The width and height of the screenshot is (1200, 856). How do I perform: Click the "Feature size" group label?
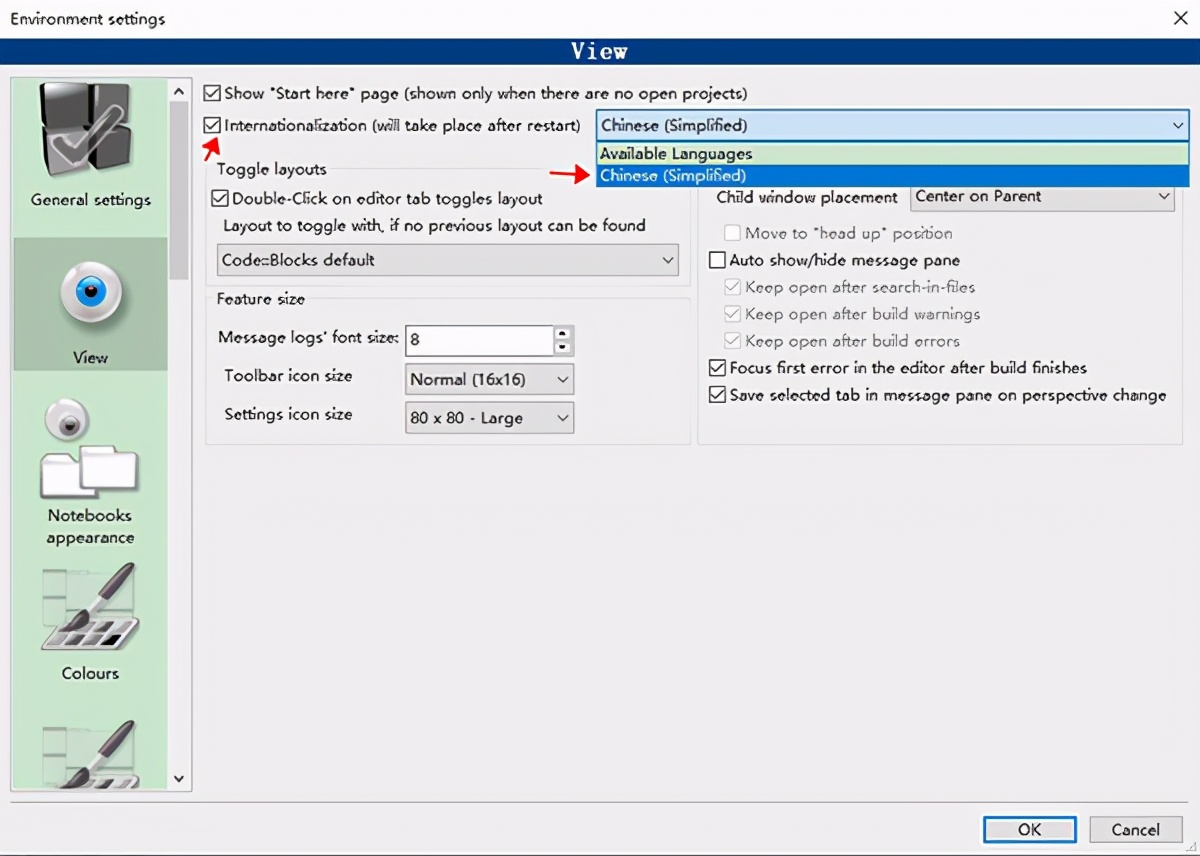261,299
